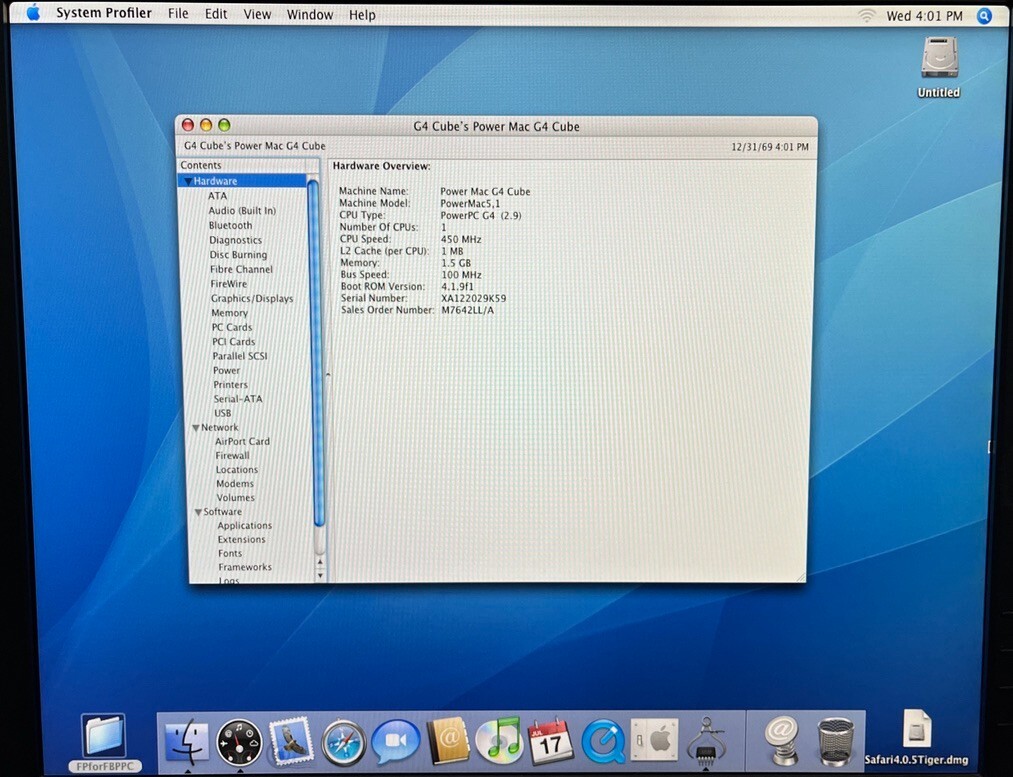1013x777 pixels.
Task: Click the sales order number M7642LL/A
Action: click(468, 311)
